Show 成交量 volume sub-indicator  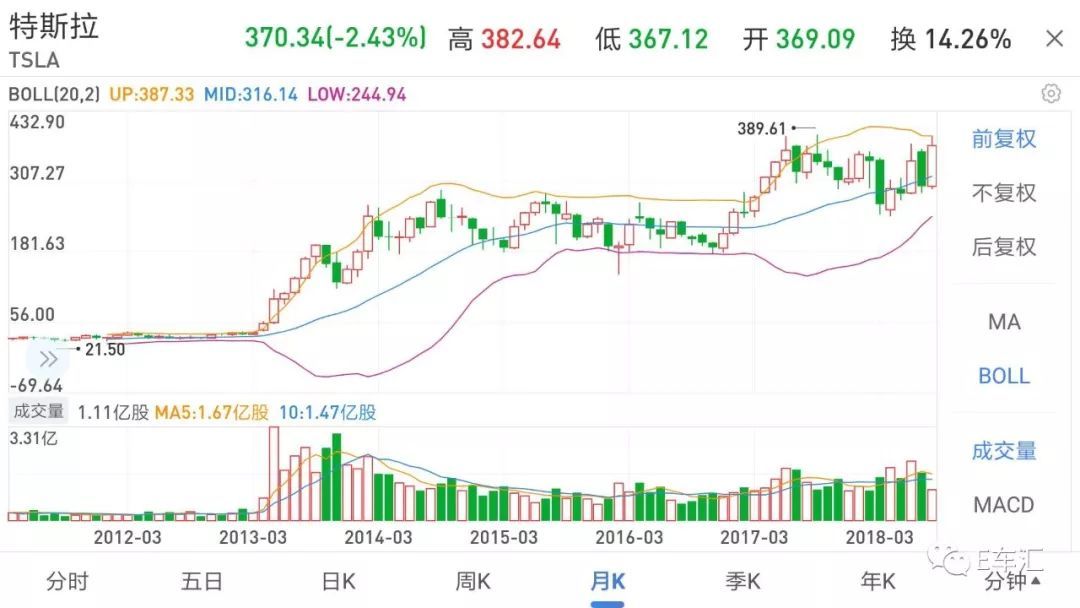point(1004,451)
